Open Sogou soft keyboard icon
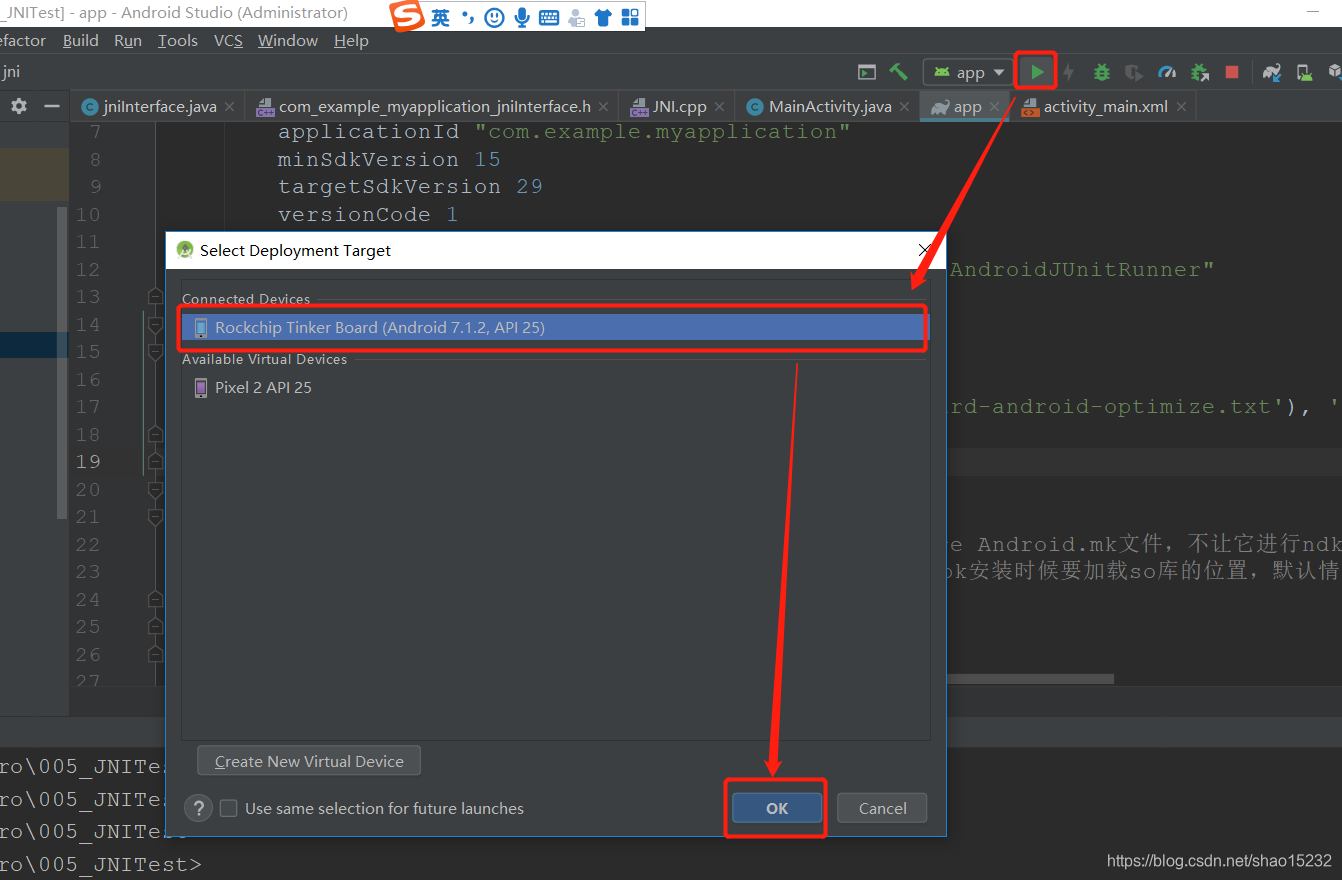The image size is (1342, 880). 549,18
